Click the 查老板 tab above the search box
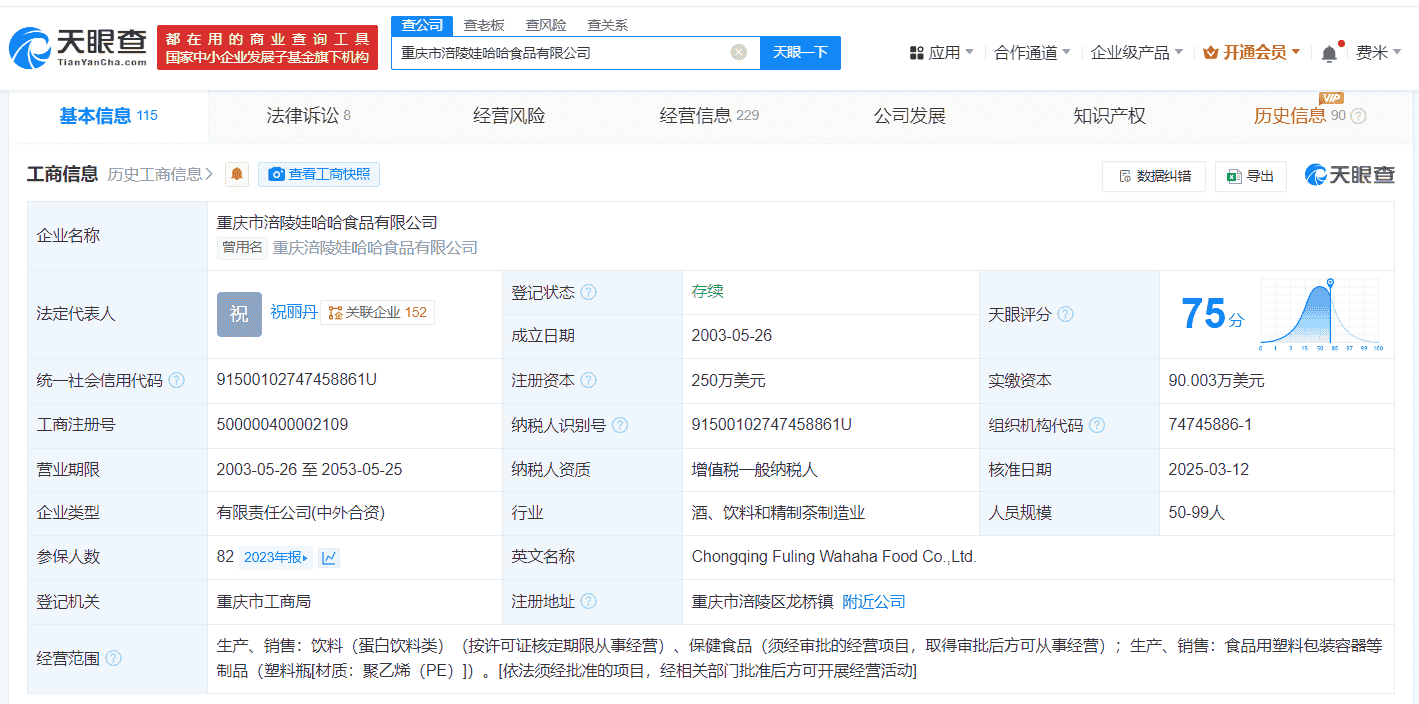Image resolution: width=1419 pixels, height=704 pixels. click(483, 23)
